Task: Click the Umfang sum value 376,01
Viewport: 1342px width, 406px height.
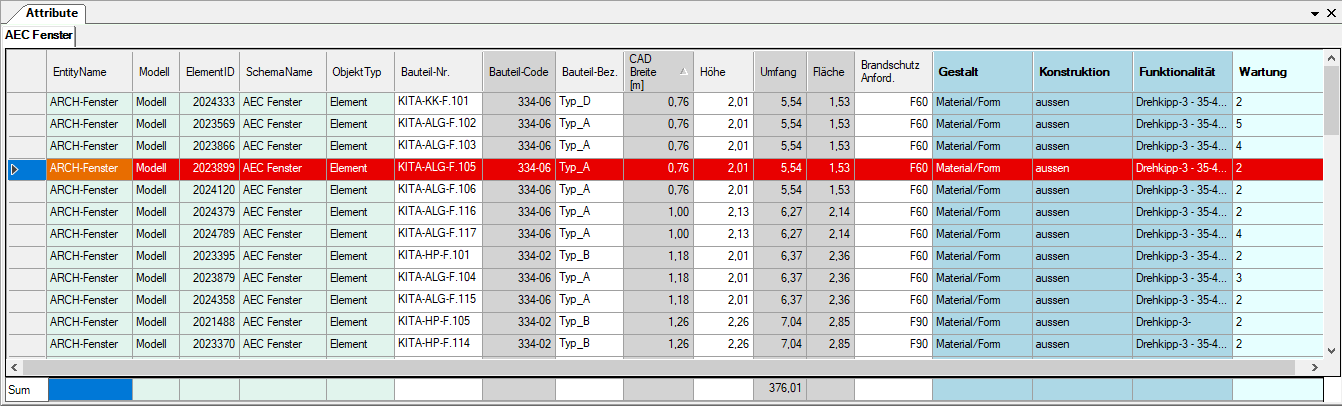Action: [779, 388]
